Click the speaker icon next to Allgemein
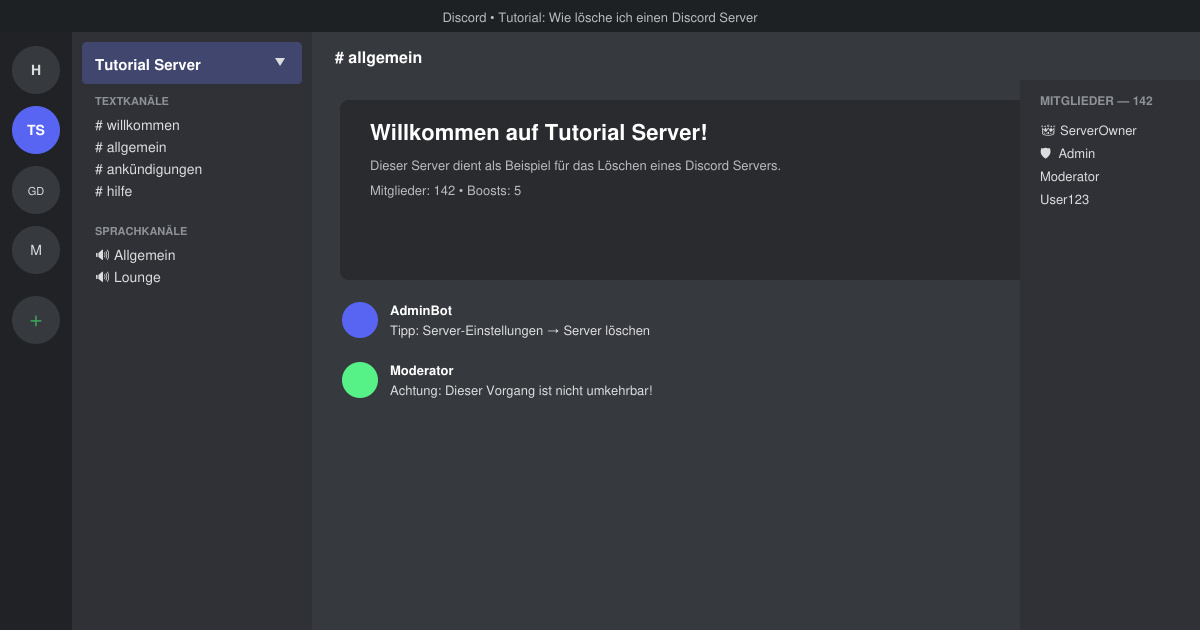 [x=102, y=255]
